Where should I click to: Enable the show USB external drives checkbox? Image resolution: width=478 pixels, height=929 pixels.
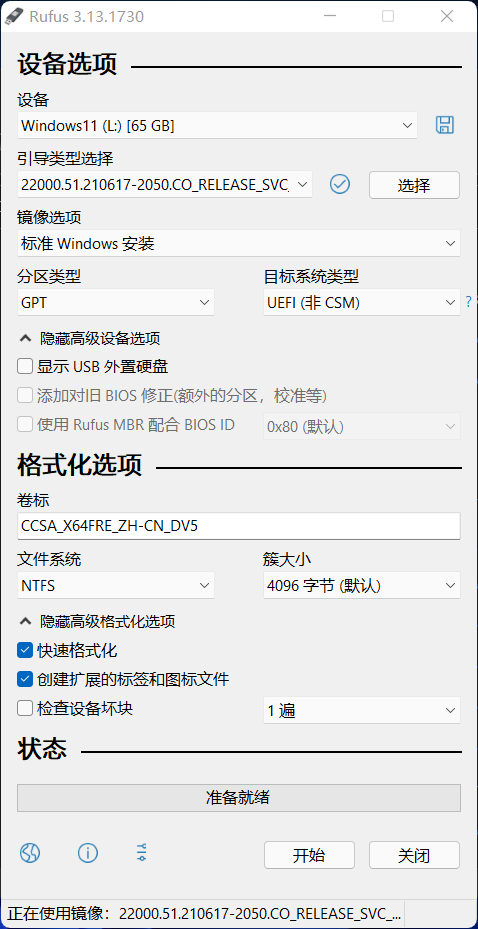25,367
